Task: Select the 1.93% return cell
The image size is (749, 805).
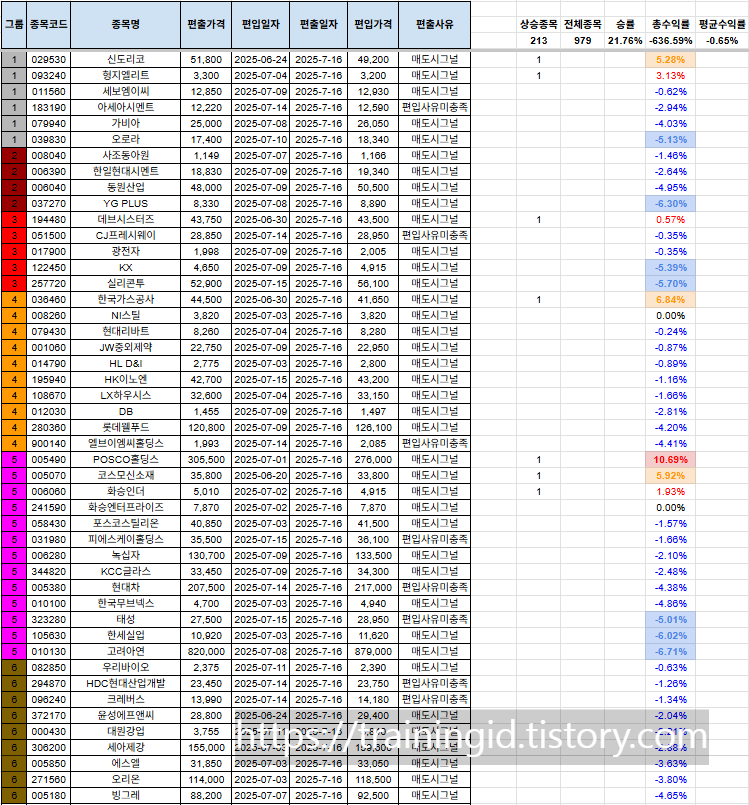Action: tap(670, 491)
